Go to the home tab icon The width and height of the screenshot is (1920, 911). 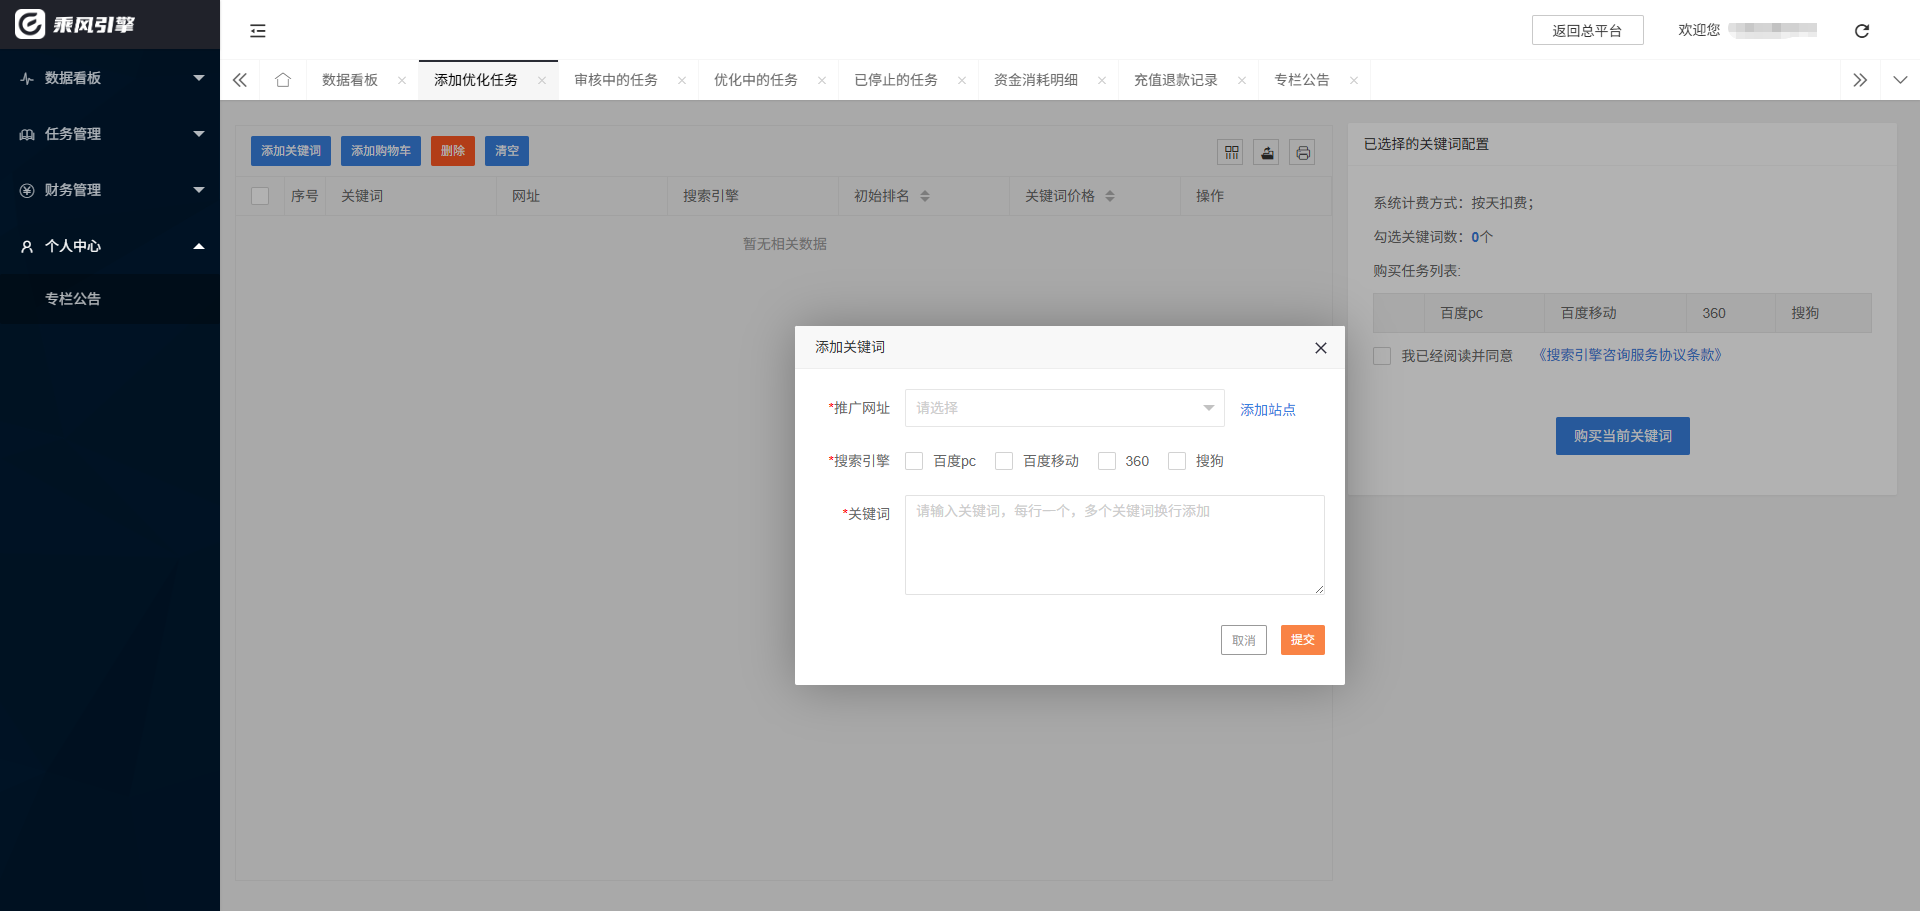click(x=283, y=80)
